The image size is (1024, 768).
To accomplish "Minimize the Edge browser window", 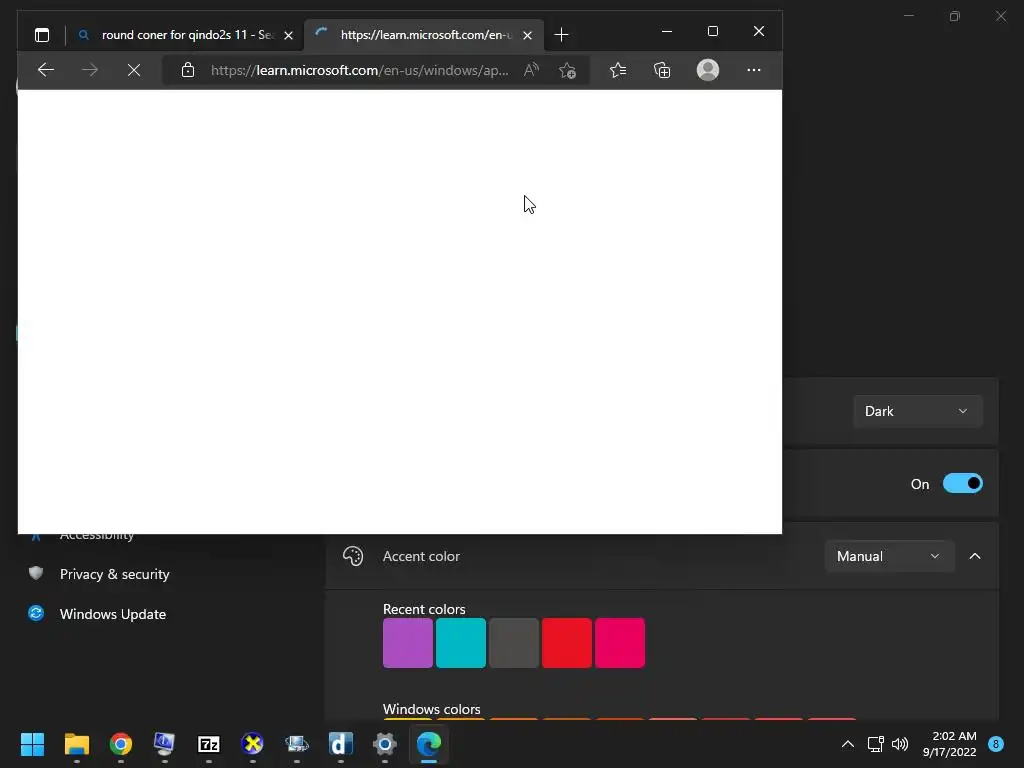I will coord(667,31).
